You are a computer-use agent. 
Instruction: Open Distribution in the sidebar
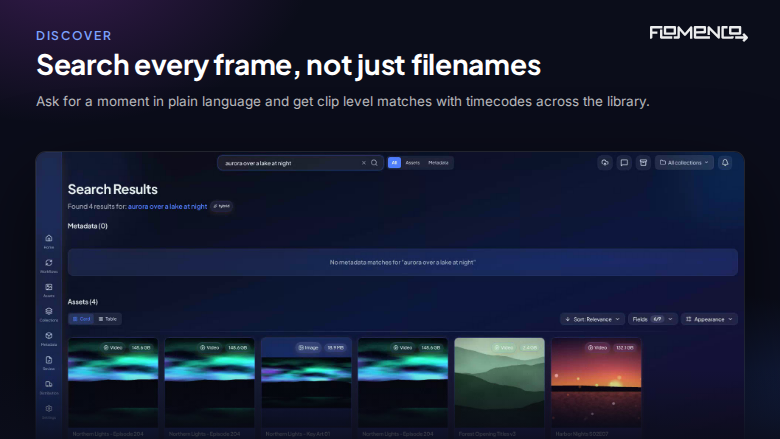click(49, 387)
